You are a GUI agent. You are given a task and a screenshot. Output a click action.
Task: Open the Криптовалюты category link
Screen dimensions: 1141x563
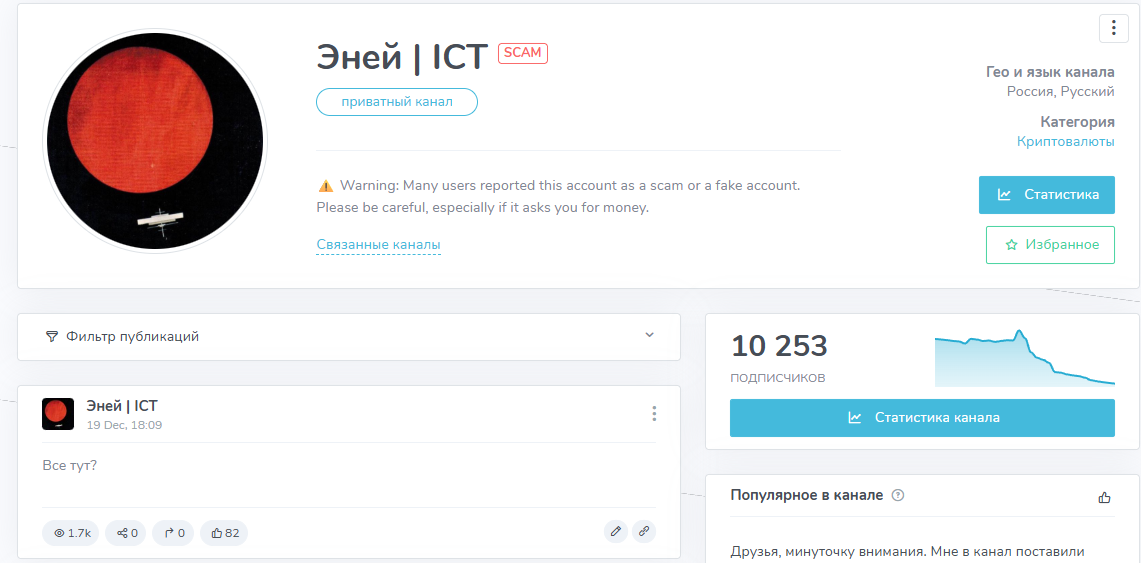[1065, 142]
